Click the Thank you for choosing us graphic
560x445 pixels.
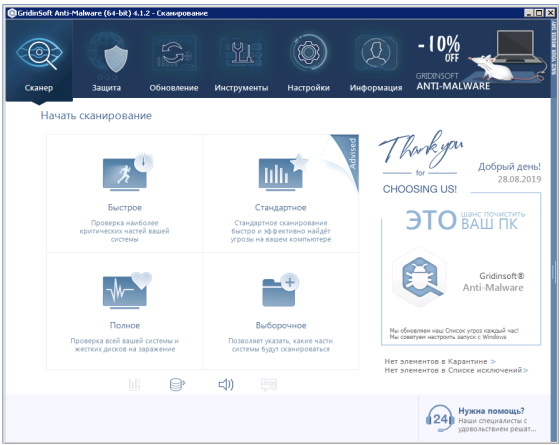coord(421,162)
